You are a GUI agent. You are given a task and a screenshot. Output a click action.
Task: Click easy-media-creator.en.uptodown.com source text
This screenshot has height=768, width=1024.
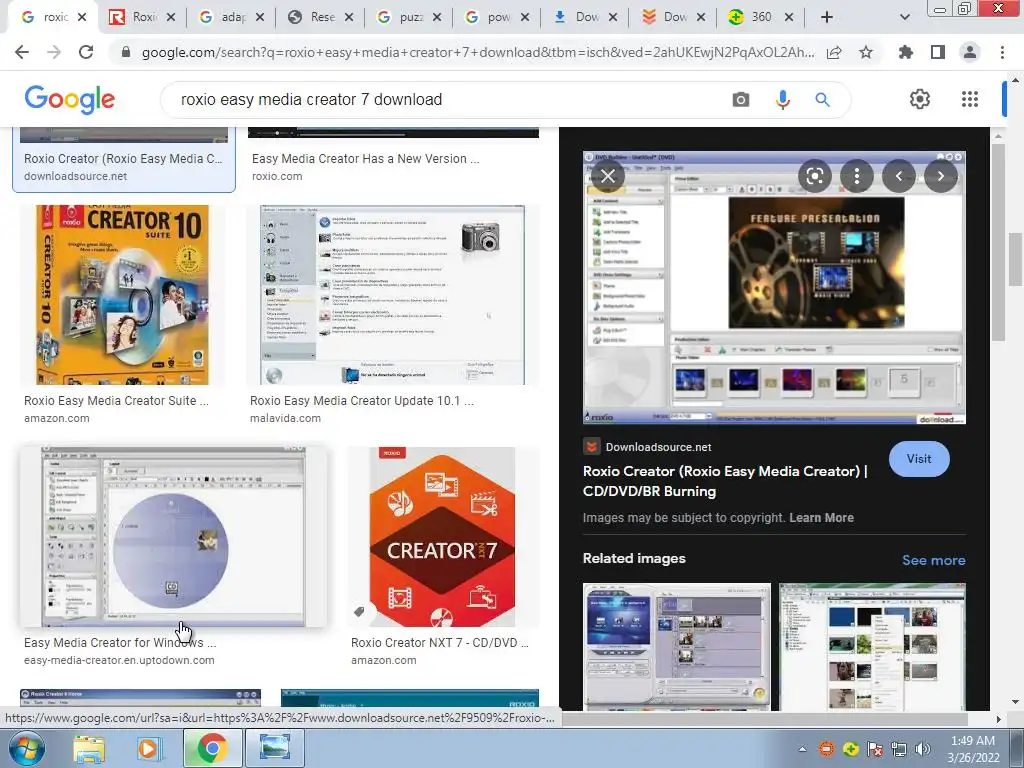(120, 660)
